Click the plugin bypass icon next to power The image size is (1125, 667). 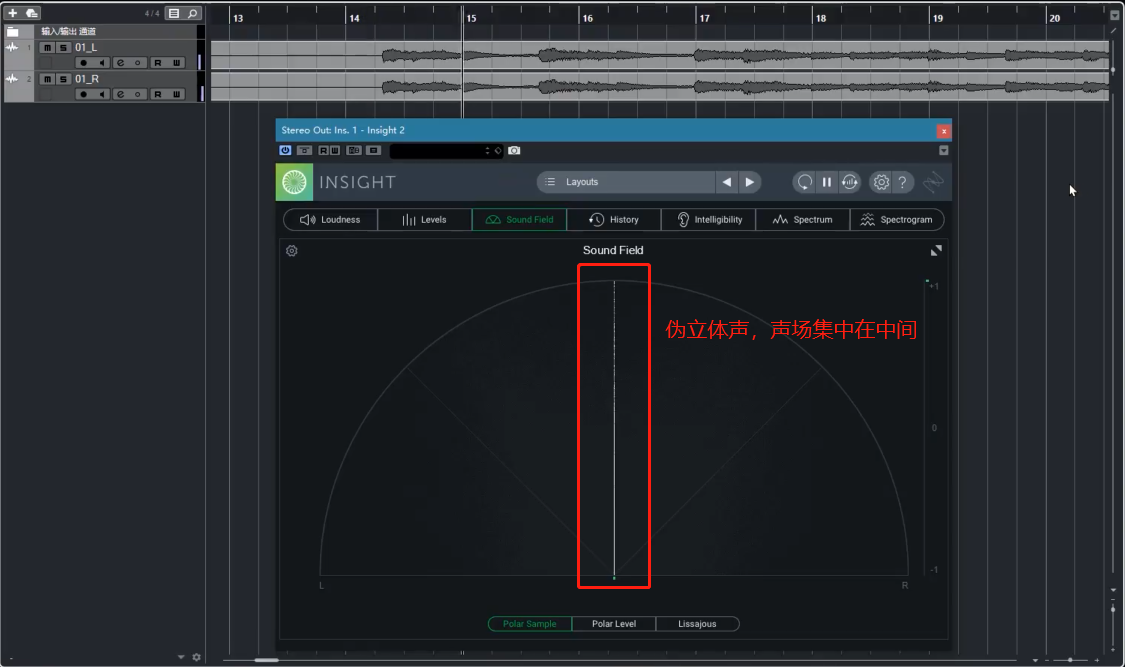[x=305, y=151]
